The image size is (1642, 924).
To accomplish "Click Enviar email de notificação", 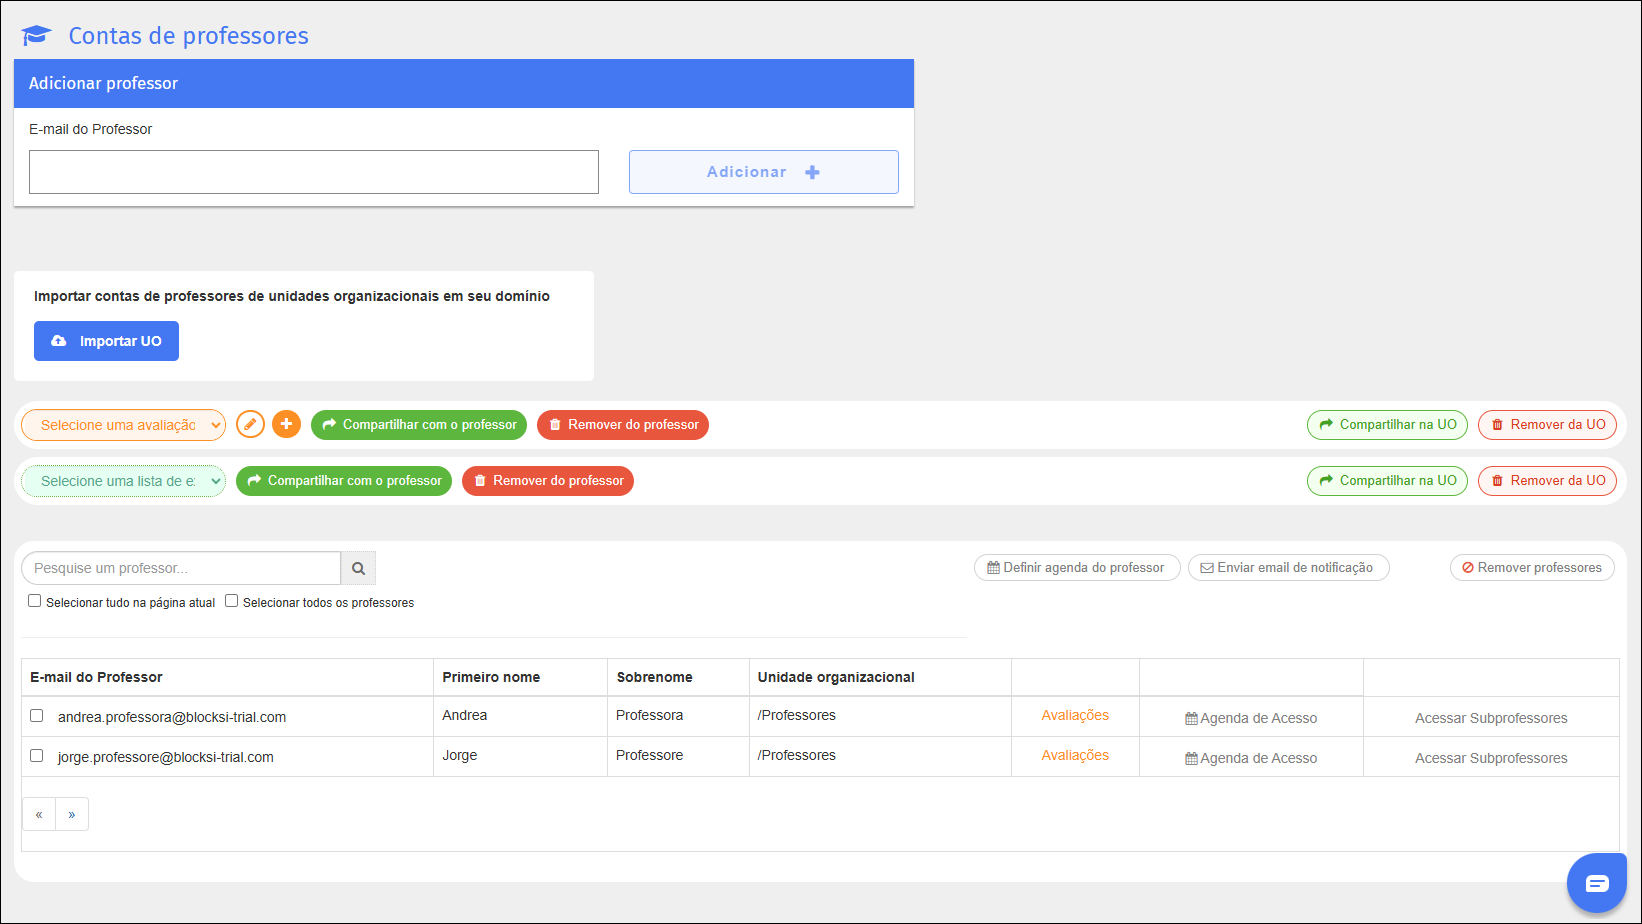I will (1288, 567).
